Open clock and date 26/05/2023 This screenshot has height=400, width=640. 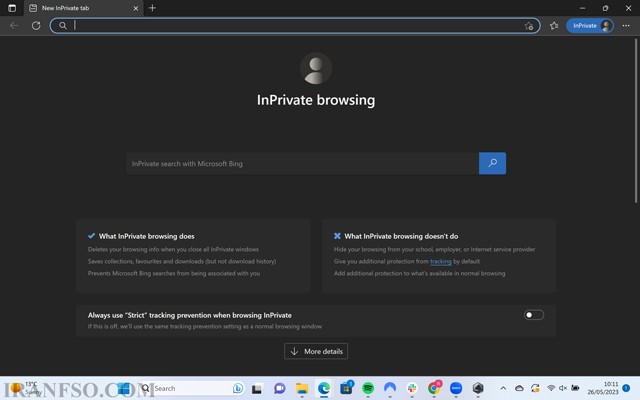pos(603,388)
